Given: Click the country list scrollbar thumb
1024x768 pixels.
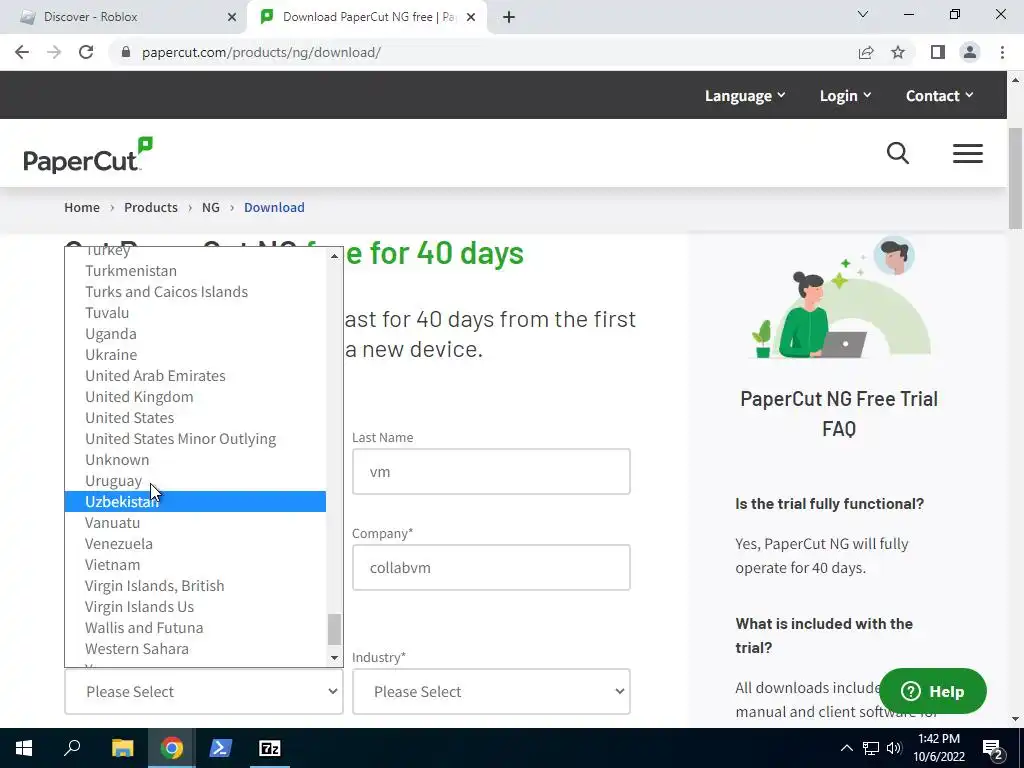Looking at the screenshot, I should point(334,629).
